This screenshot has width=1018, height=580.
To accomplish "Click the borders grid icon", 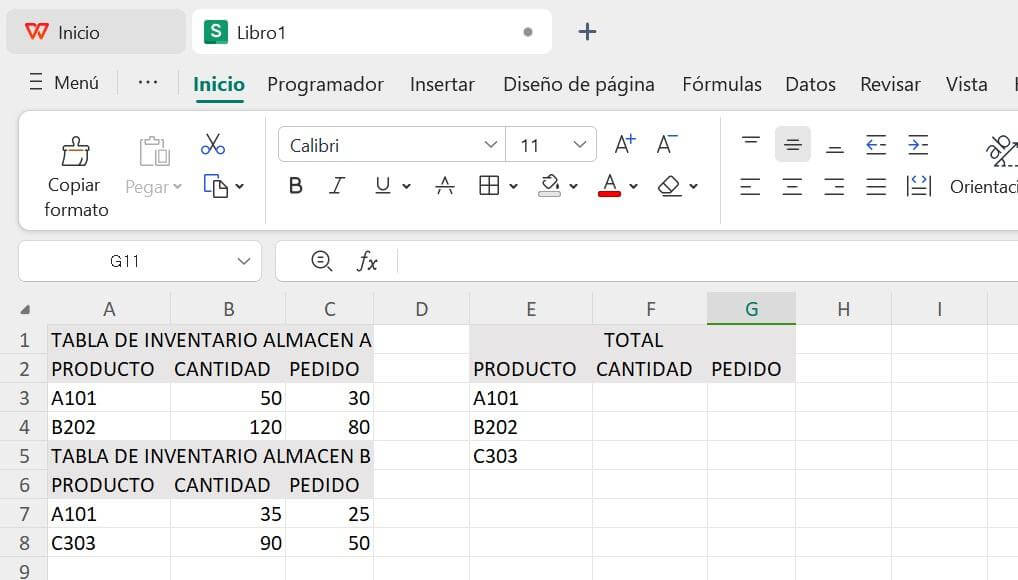I will click(489, 186).
